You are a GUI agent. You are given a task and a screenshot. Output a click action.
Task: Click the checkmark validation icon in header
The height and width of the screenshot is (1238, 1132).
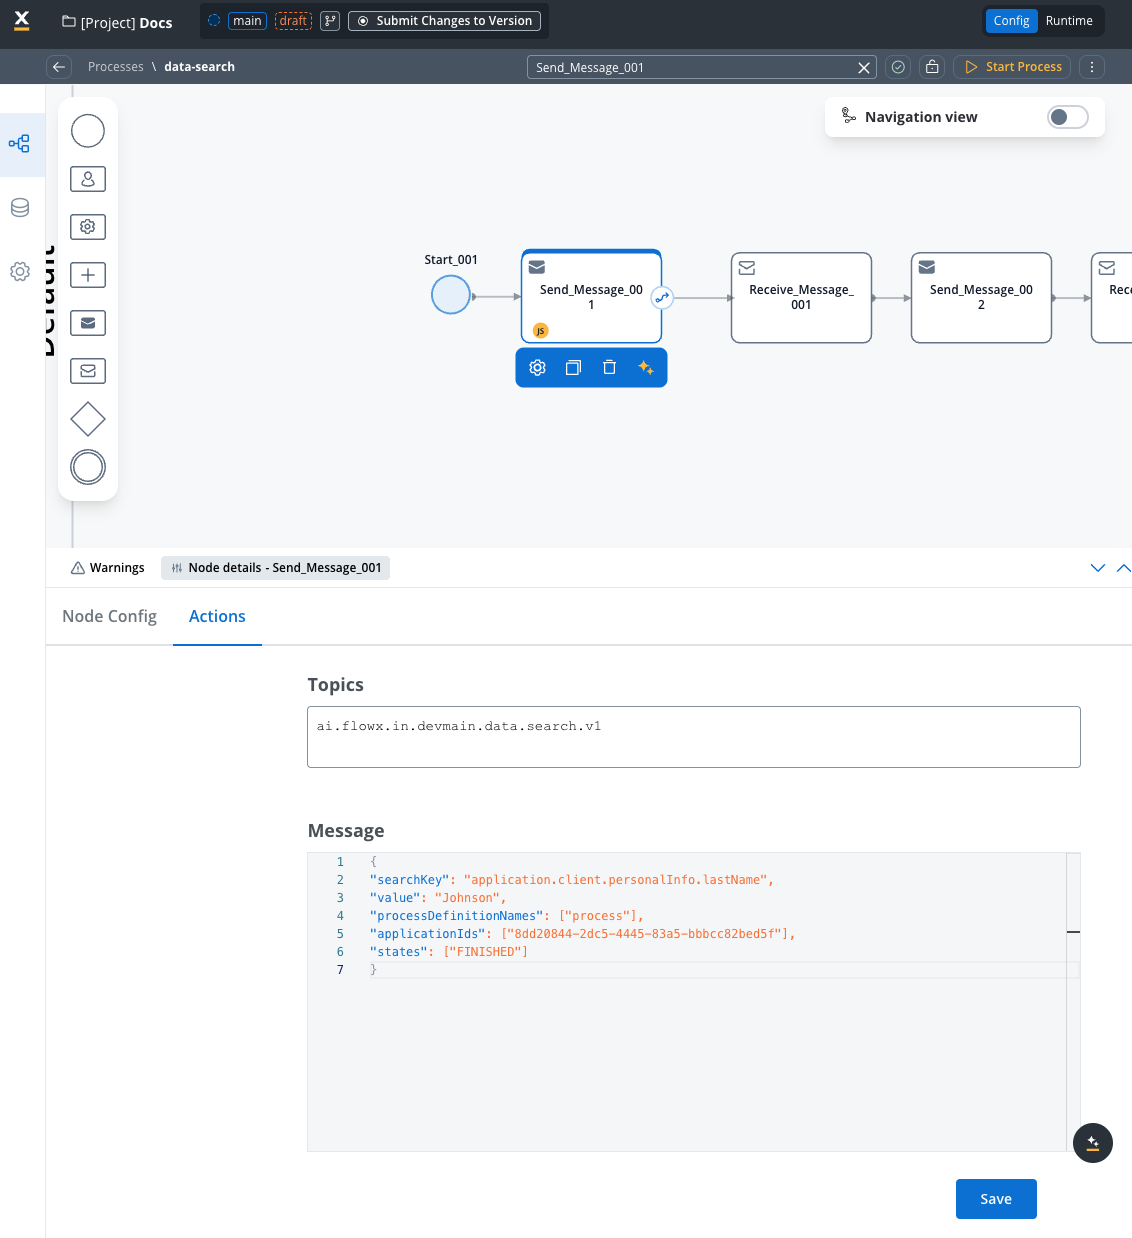point(898,67)
